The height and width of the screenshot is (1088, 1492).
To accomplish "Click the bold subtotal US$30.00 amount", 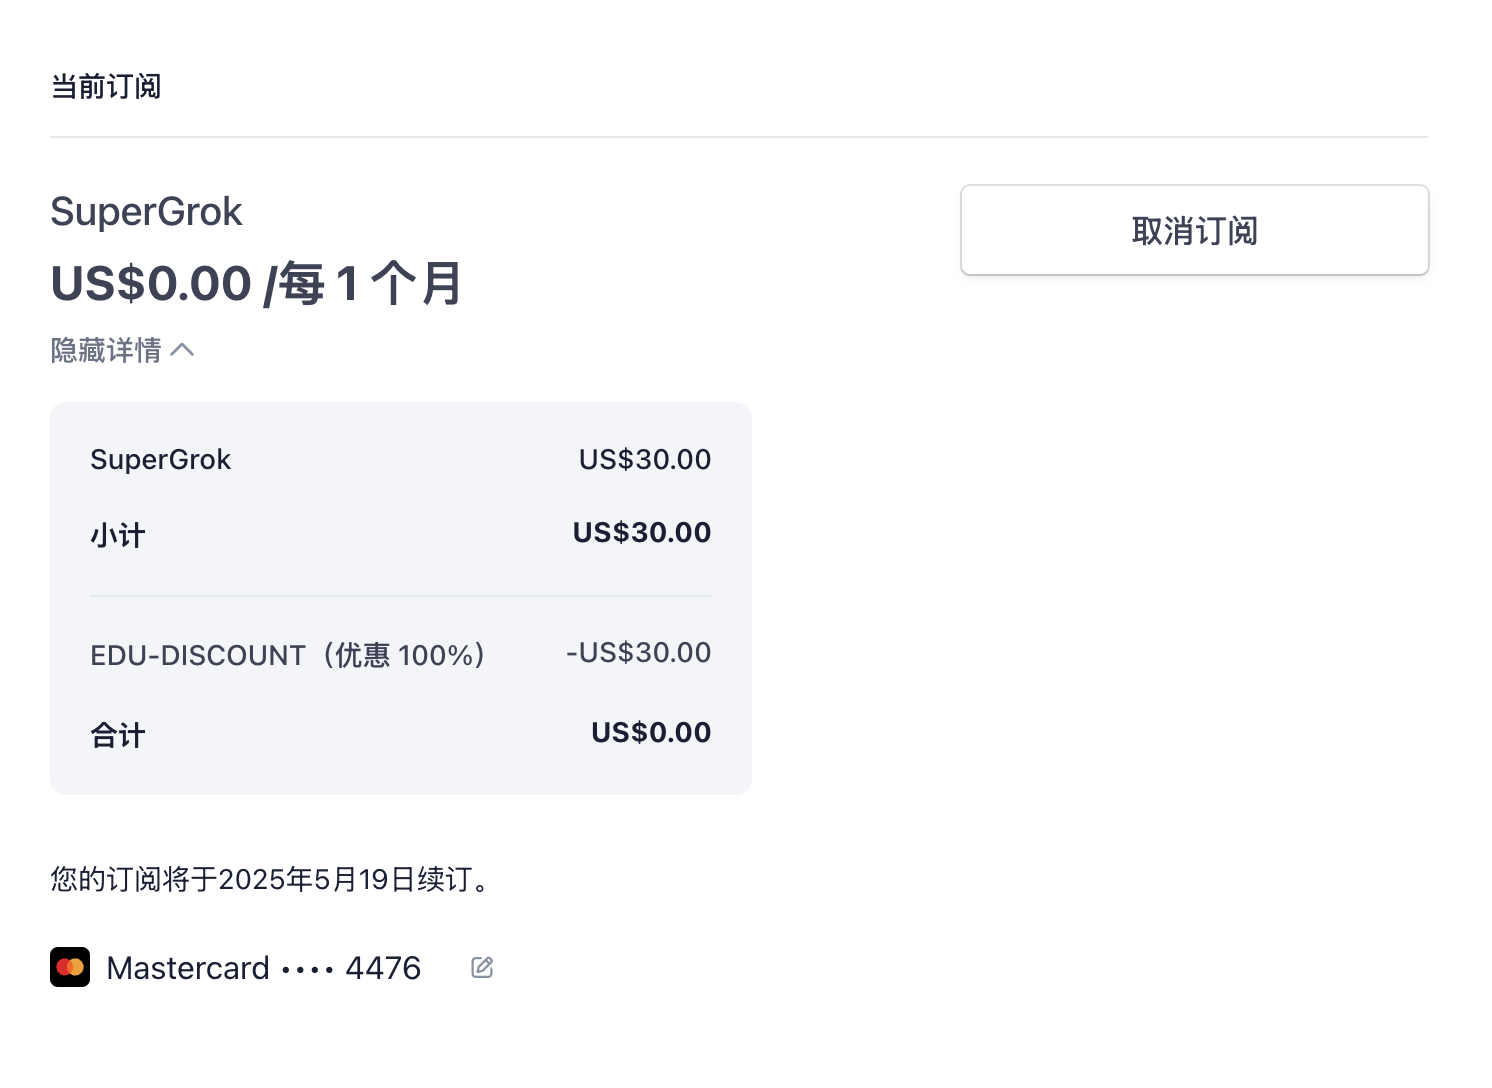I will pyautogui.click(x=642, y=532).
